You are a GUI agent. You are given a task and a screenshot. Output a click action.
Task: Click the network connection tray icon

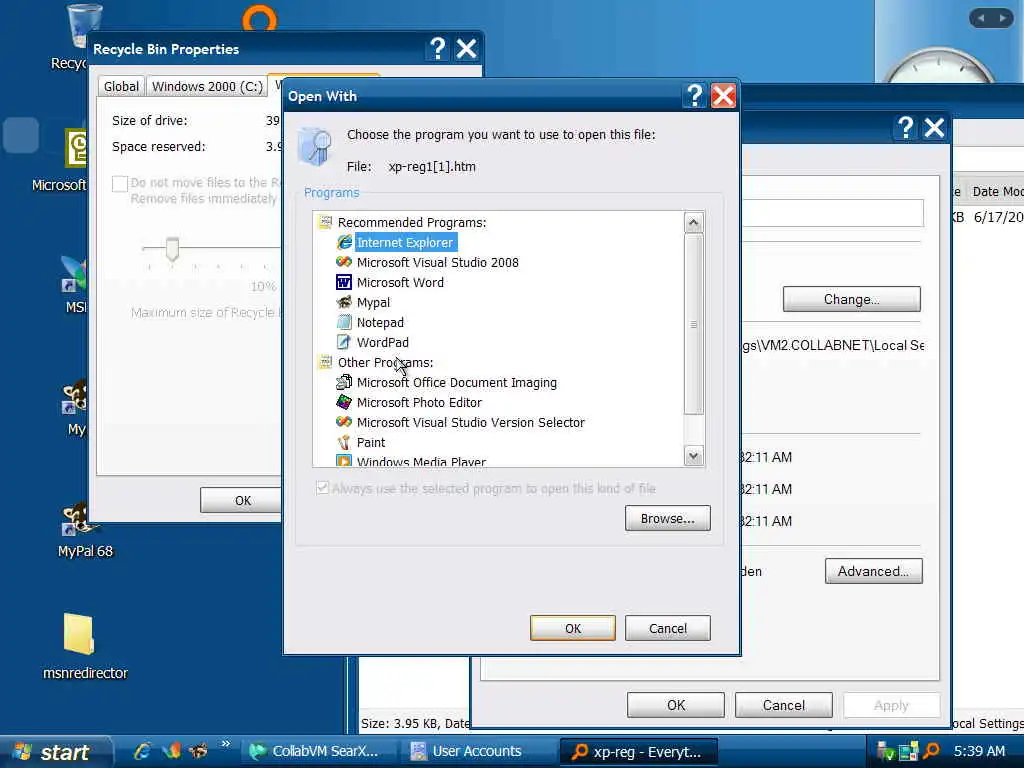tap(908, 751)
